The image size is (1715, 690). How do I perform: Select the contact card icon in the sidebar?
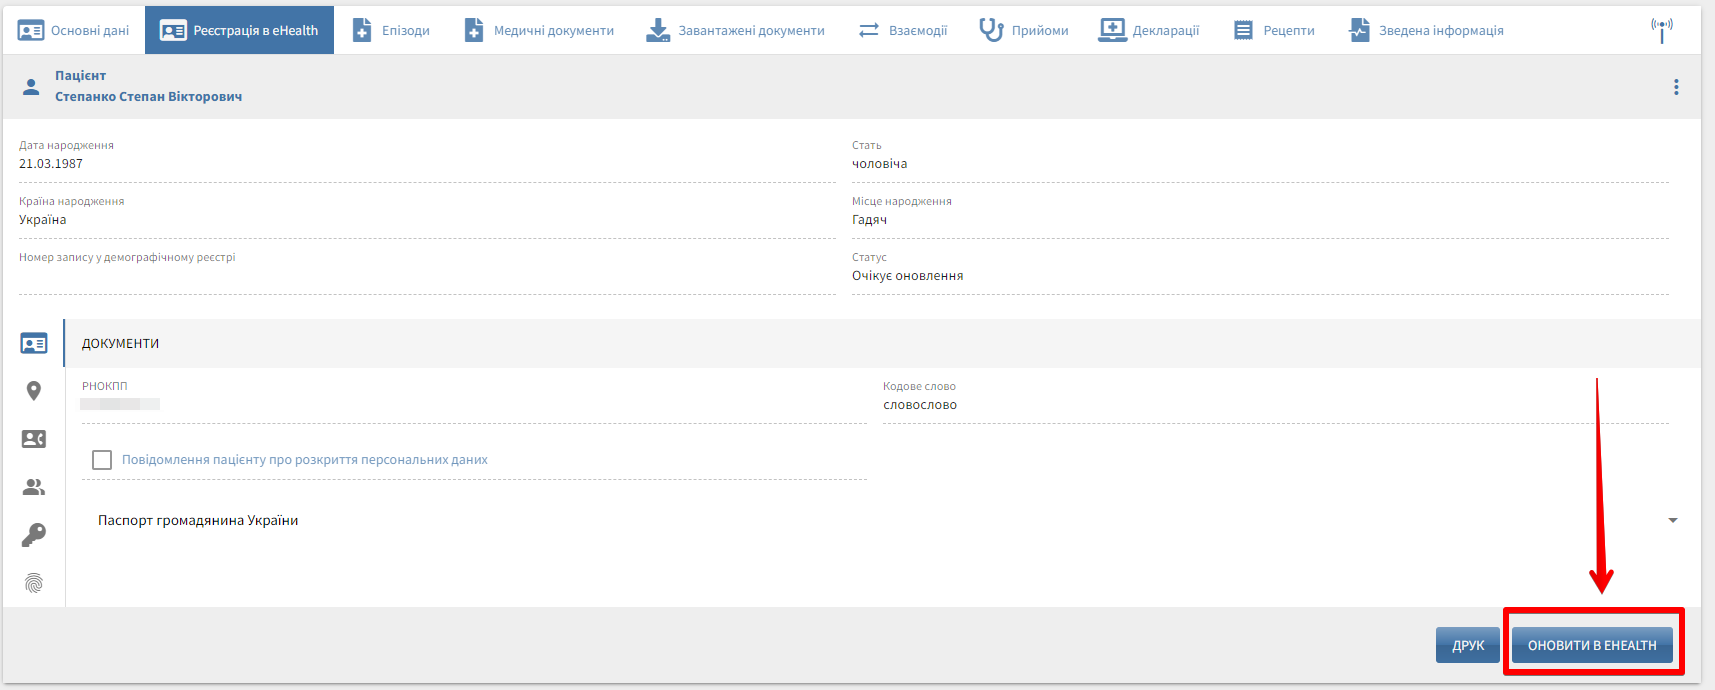pyautogui.click(x=34, y=439)
